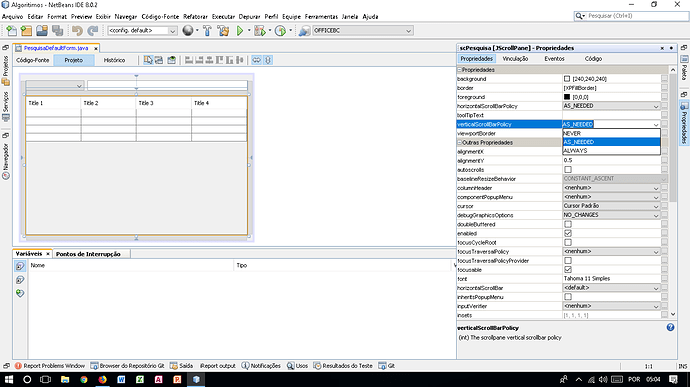The height and width of the screenshot is (387, 690).
Task: Click the Build hammer icon
Action: (207, 30)
